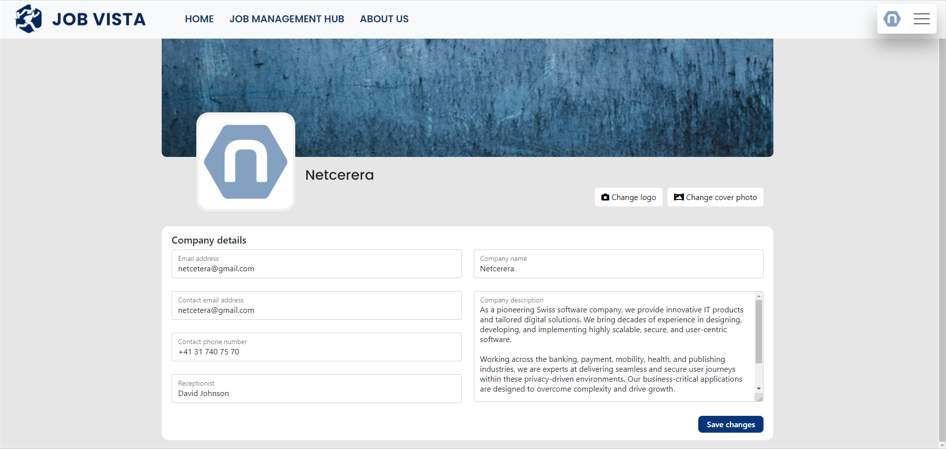Click the Change cover photo button text
This screenshot has height=449, width=946.
point(721,197)
